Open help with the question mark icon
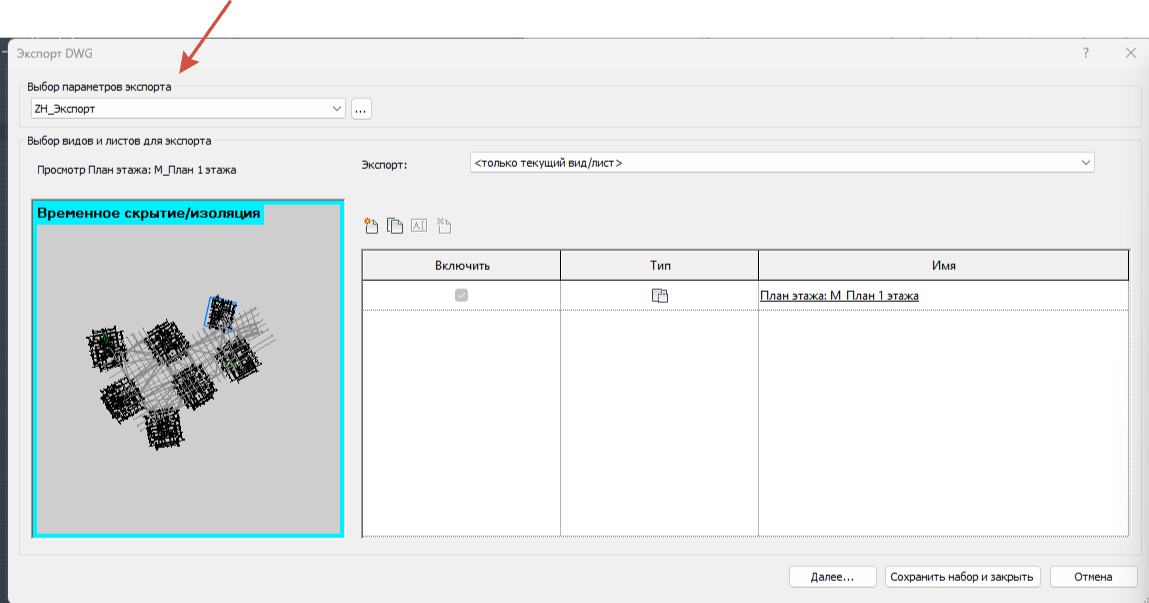Screen dimensions: 1149x603 (x=1086, y=53)
